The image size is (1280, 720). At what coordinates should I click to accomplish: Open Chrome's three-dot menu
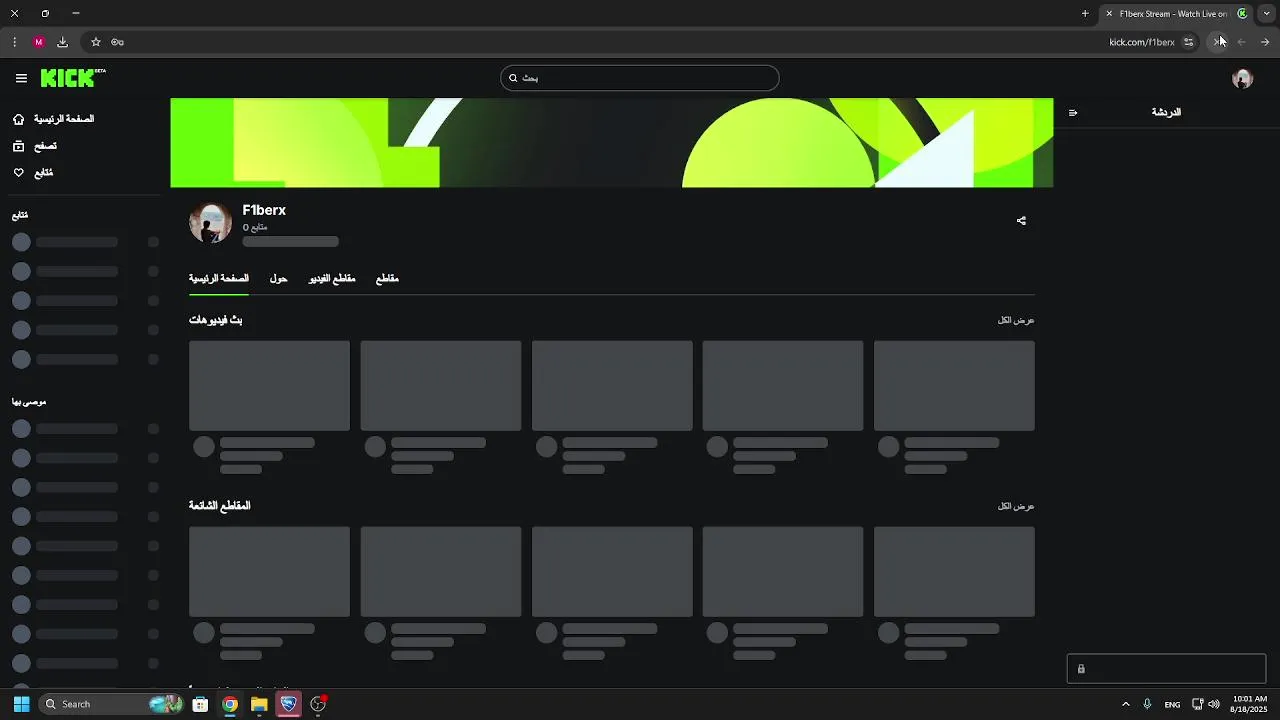(14, 42)
